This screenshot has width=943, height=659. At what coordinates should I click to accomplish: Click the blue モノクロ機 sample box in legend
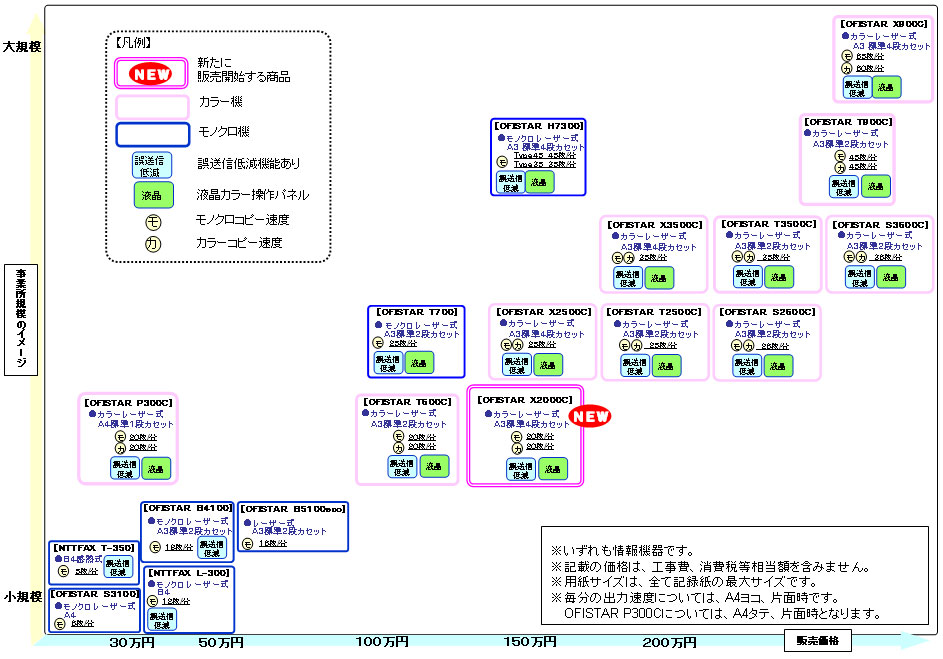point(153,134)
